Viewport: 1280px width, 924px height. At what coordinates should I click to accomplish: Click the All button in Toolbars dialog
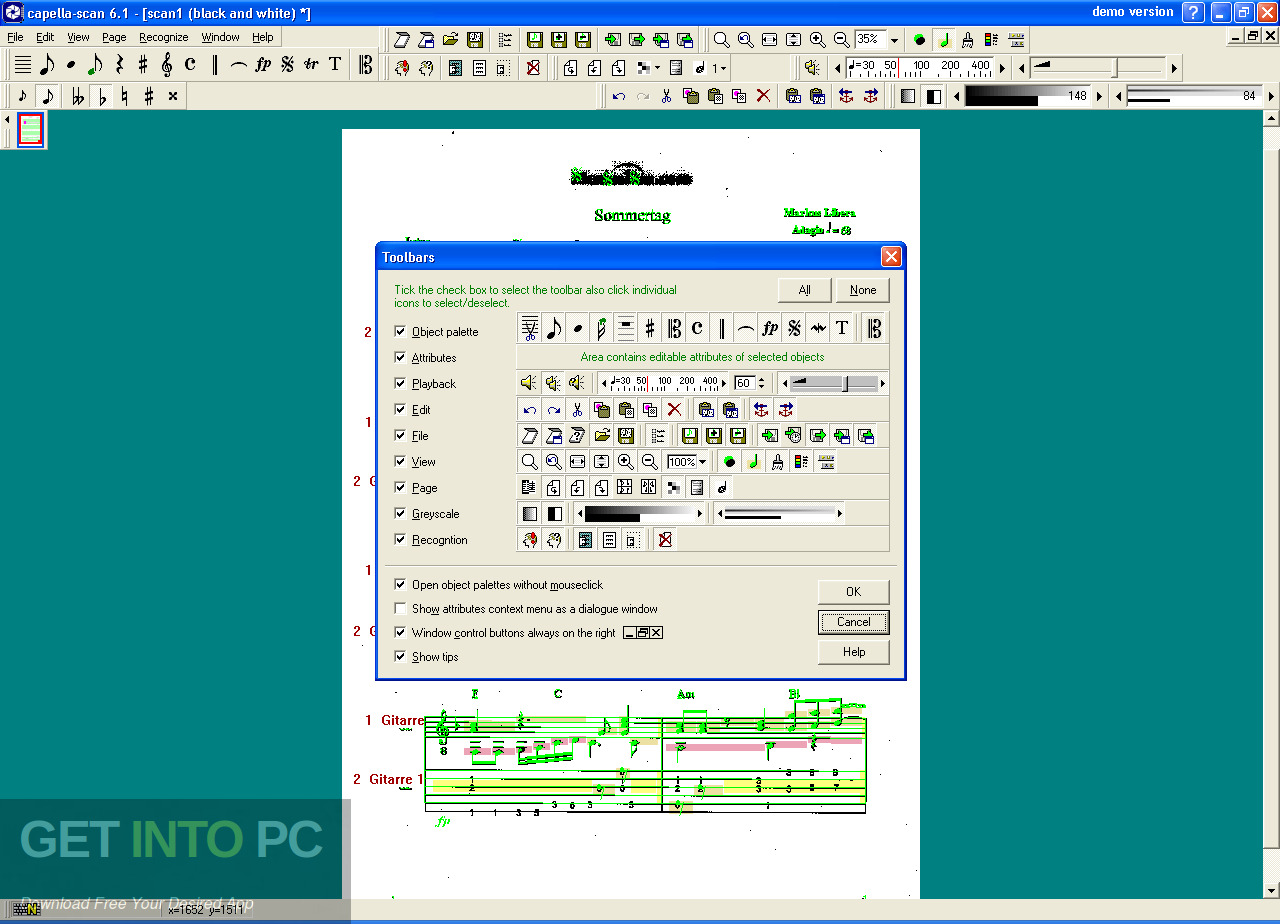(x=804, y=290)
